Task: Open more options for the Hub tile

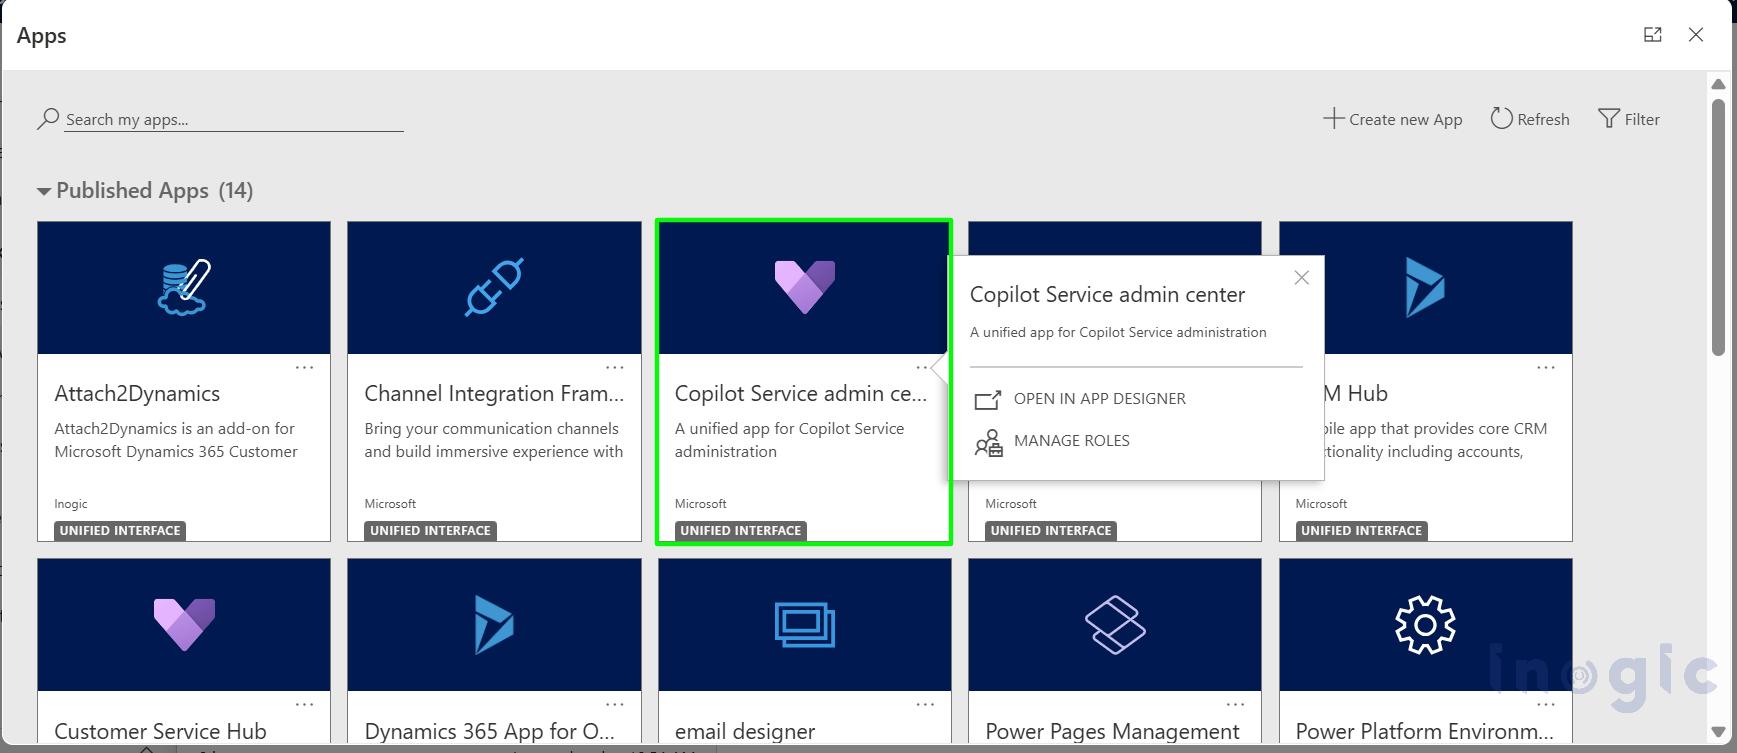Action: [1545, 368]
